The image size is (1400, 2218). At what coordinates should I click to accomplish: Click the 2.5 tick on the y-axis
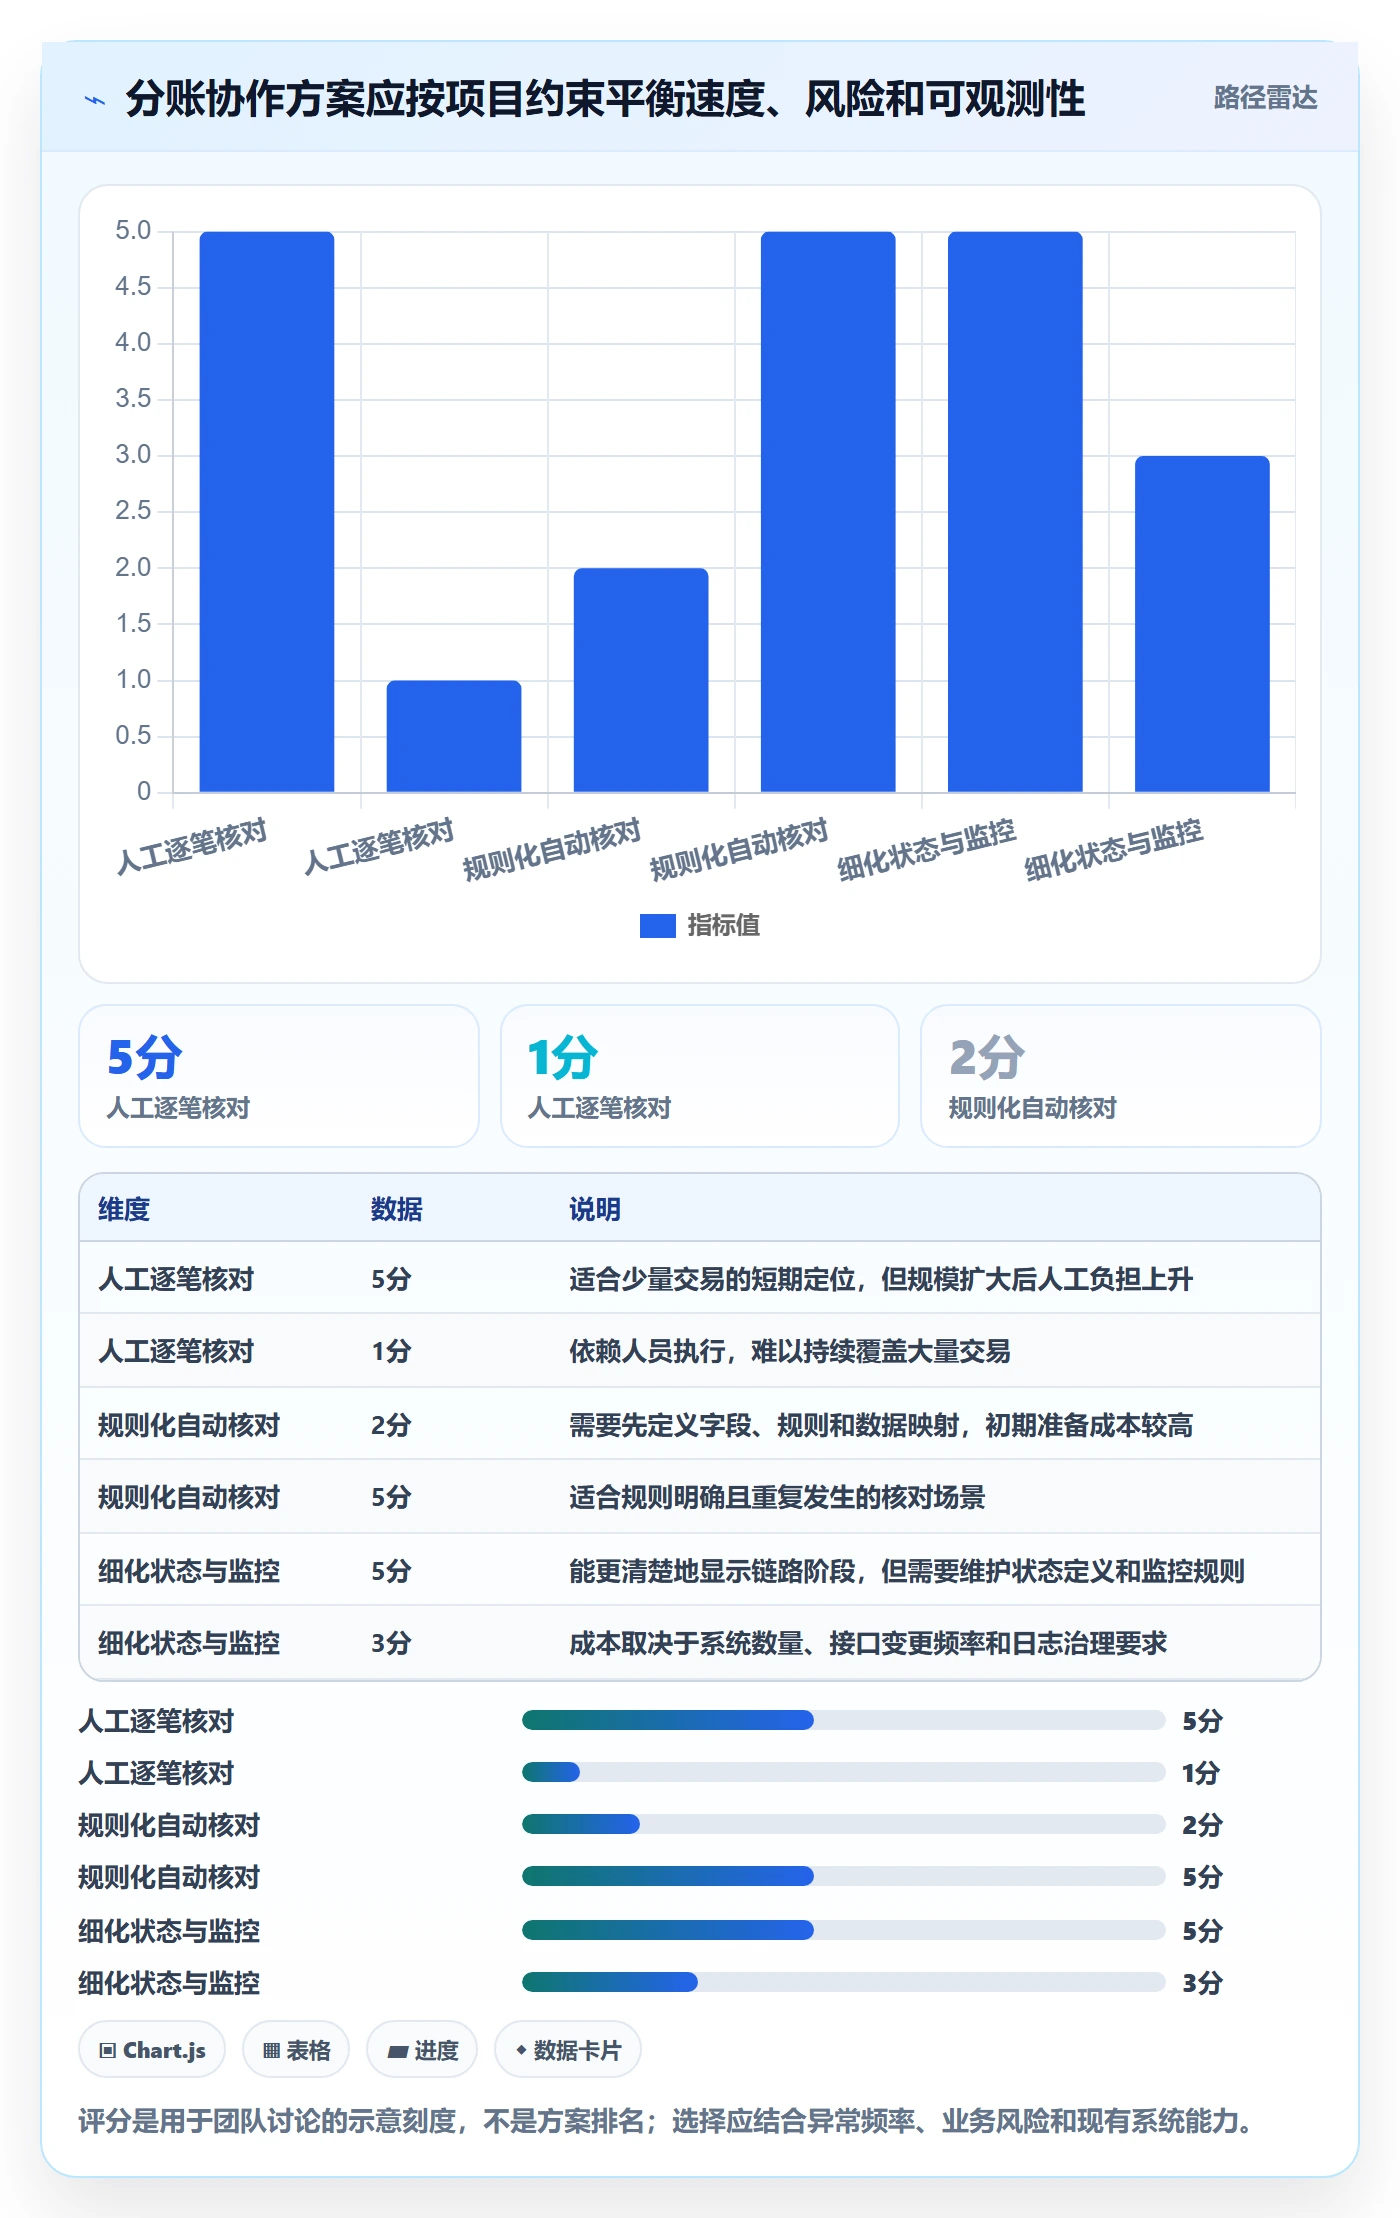pyautogui.click(x=133, y=511)
